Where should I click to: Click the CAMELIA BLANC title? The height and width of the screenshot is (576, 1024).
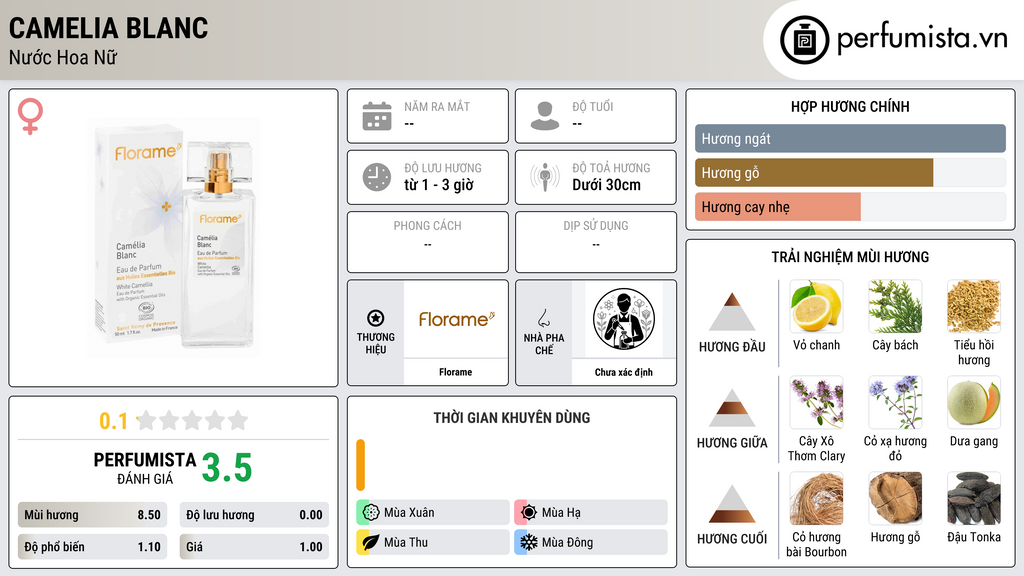[108, 28]
